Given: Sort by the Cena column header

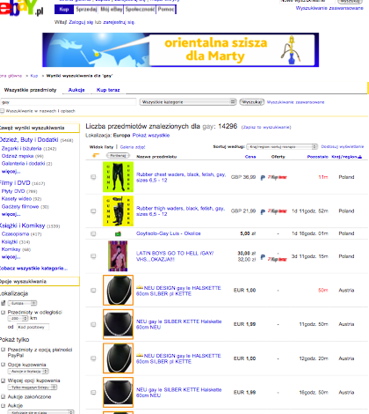Looking at the screenshot, I should click(x=251, y=157).
